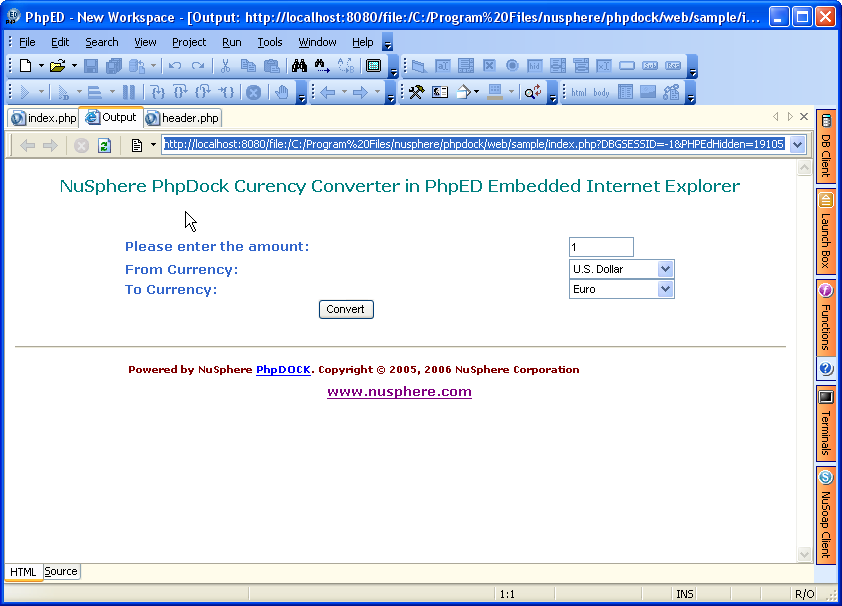Click the URL address bar field
This screenshot has width=842, height=606.
click(474, 144)
